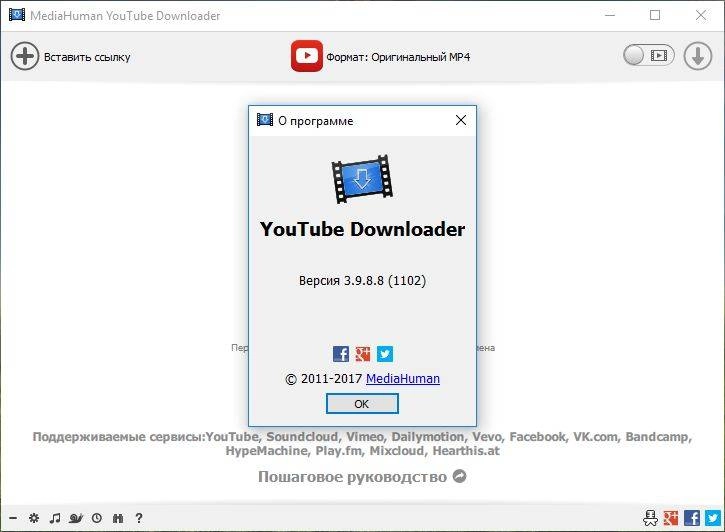Open settings gear in bottom bar
The width and height of the screenshot is (725, 532).
(x=34, y=518)
